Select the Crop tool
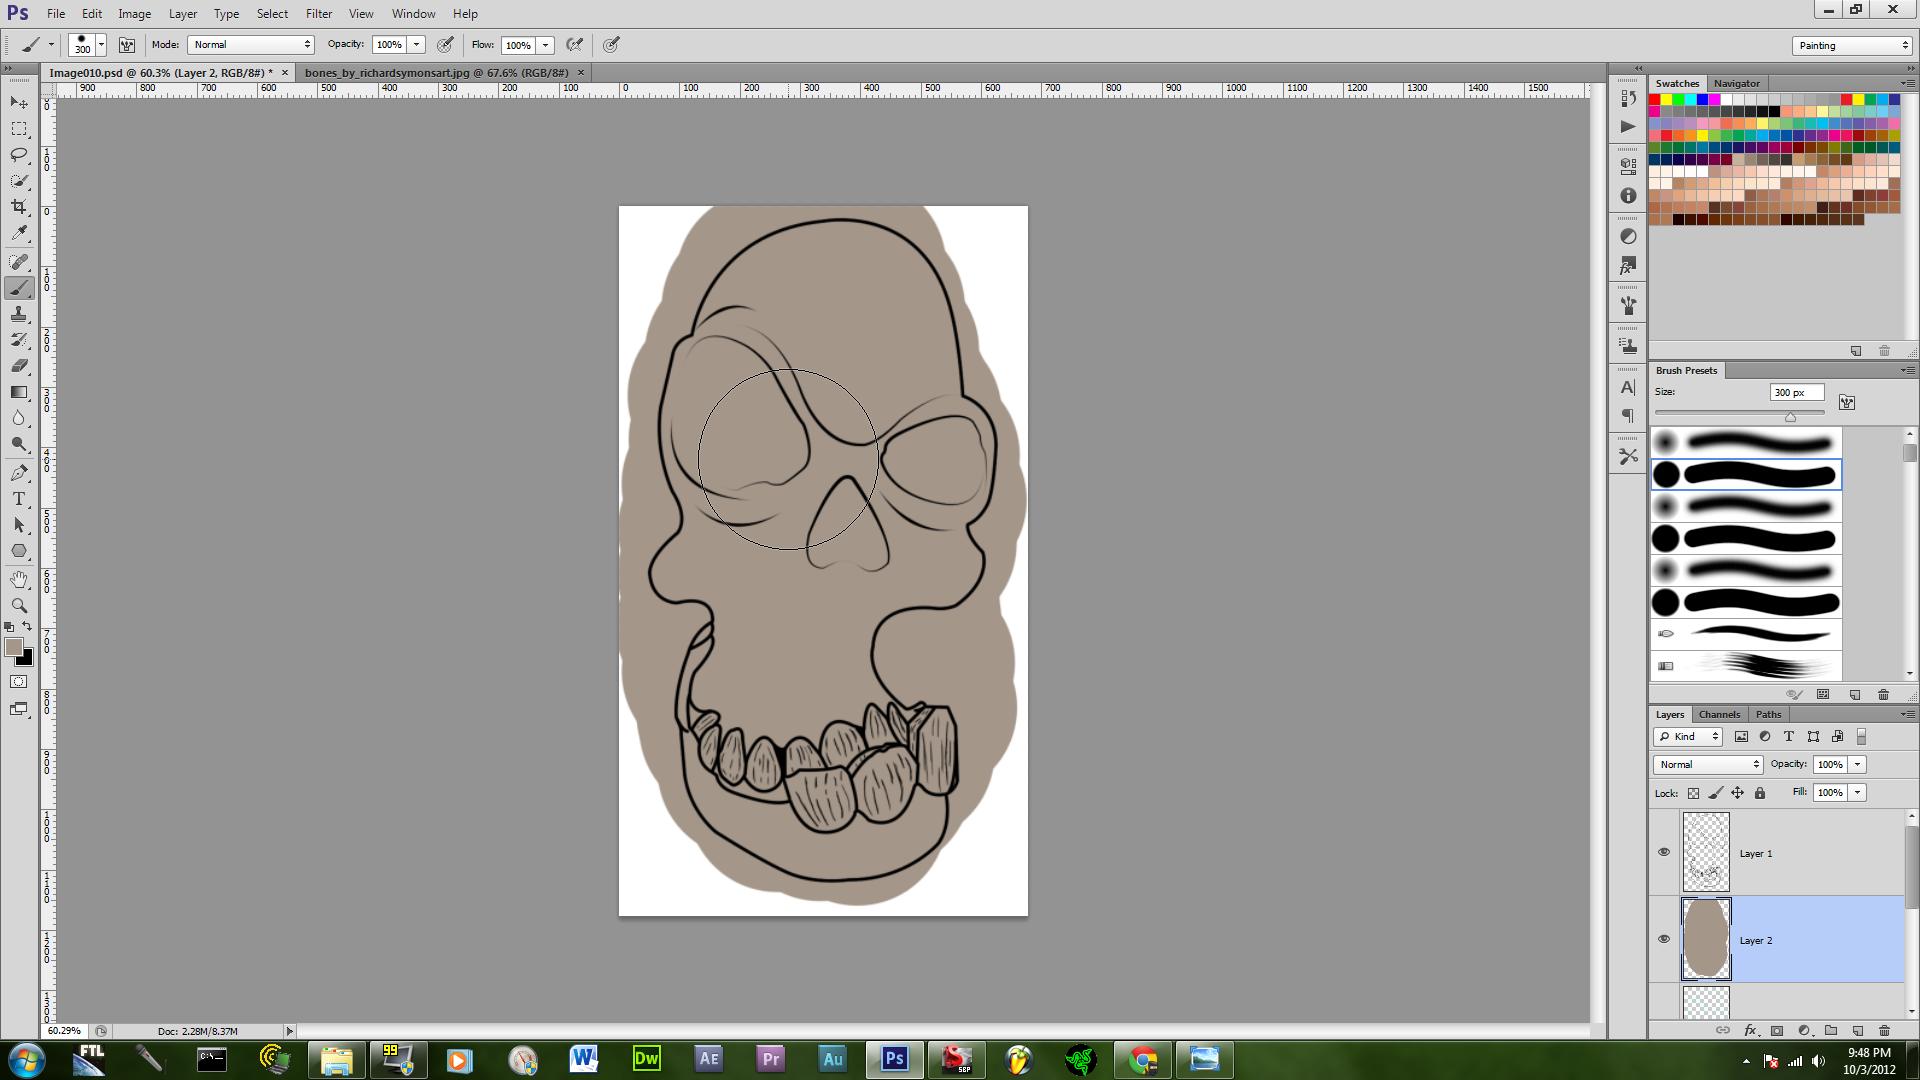 pos(19,207)
